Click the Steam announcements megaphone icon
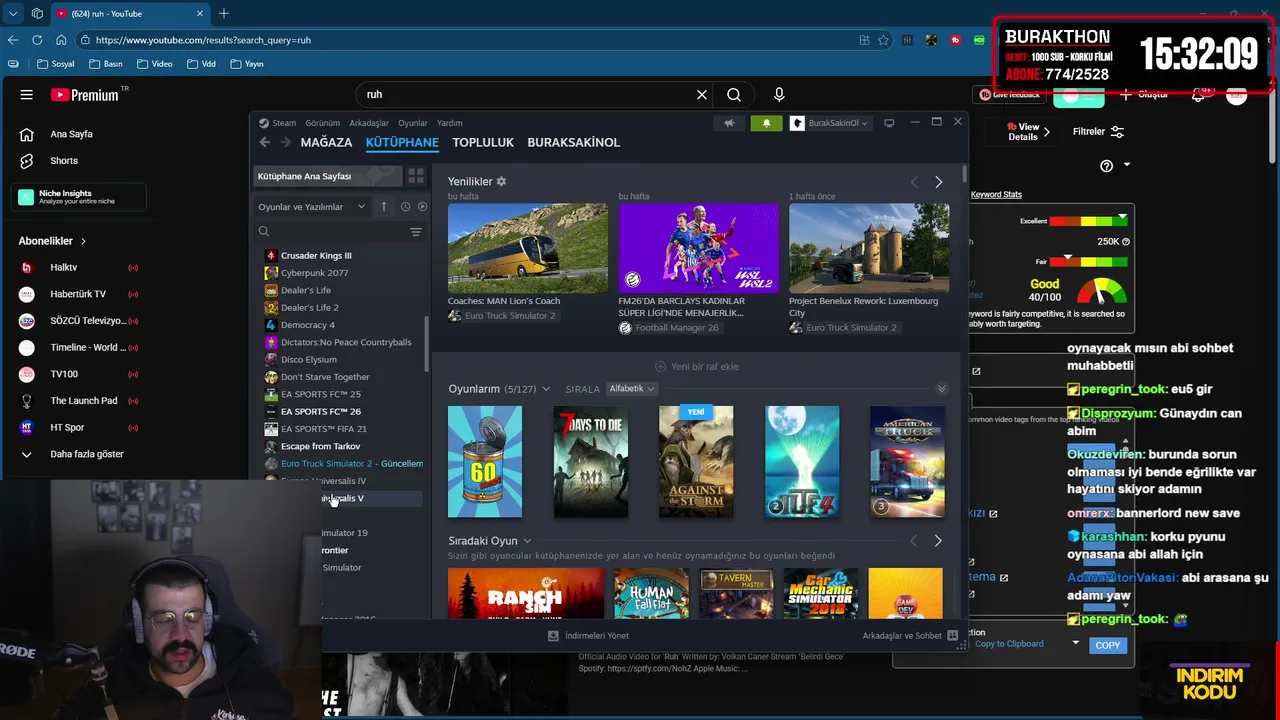This screenshot has width=1280, height=720. coord(729,123)
